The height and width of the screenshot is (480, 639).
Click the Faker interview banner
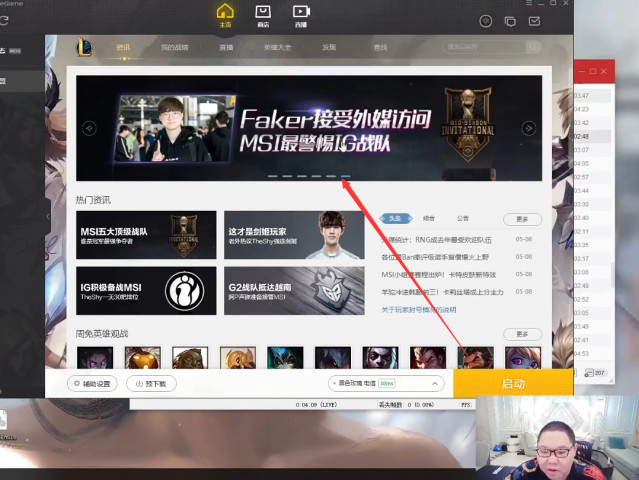pyautogui.click(x=309, y=128)
